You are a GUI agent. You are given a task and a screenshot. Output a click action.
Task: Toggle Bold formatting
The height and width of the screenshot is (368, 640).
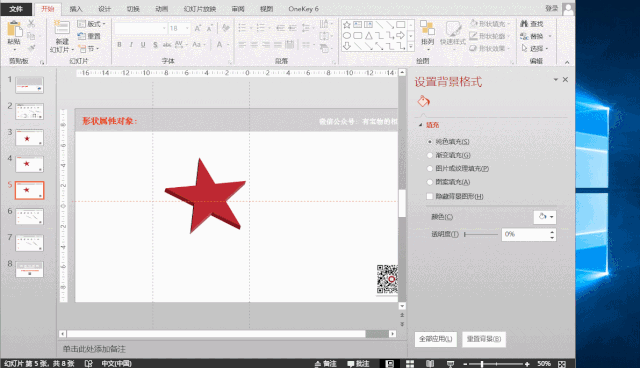pyautogui.click(x=119, y=44)
